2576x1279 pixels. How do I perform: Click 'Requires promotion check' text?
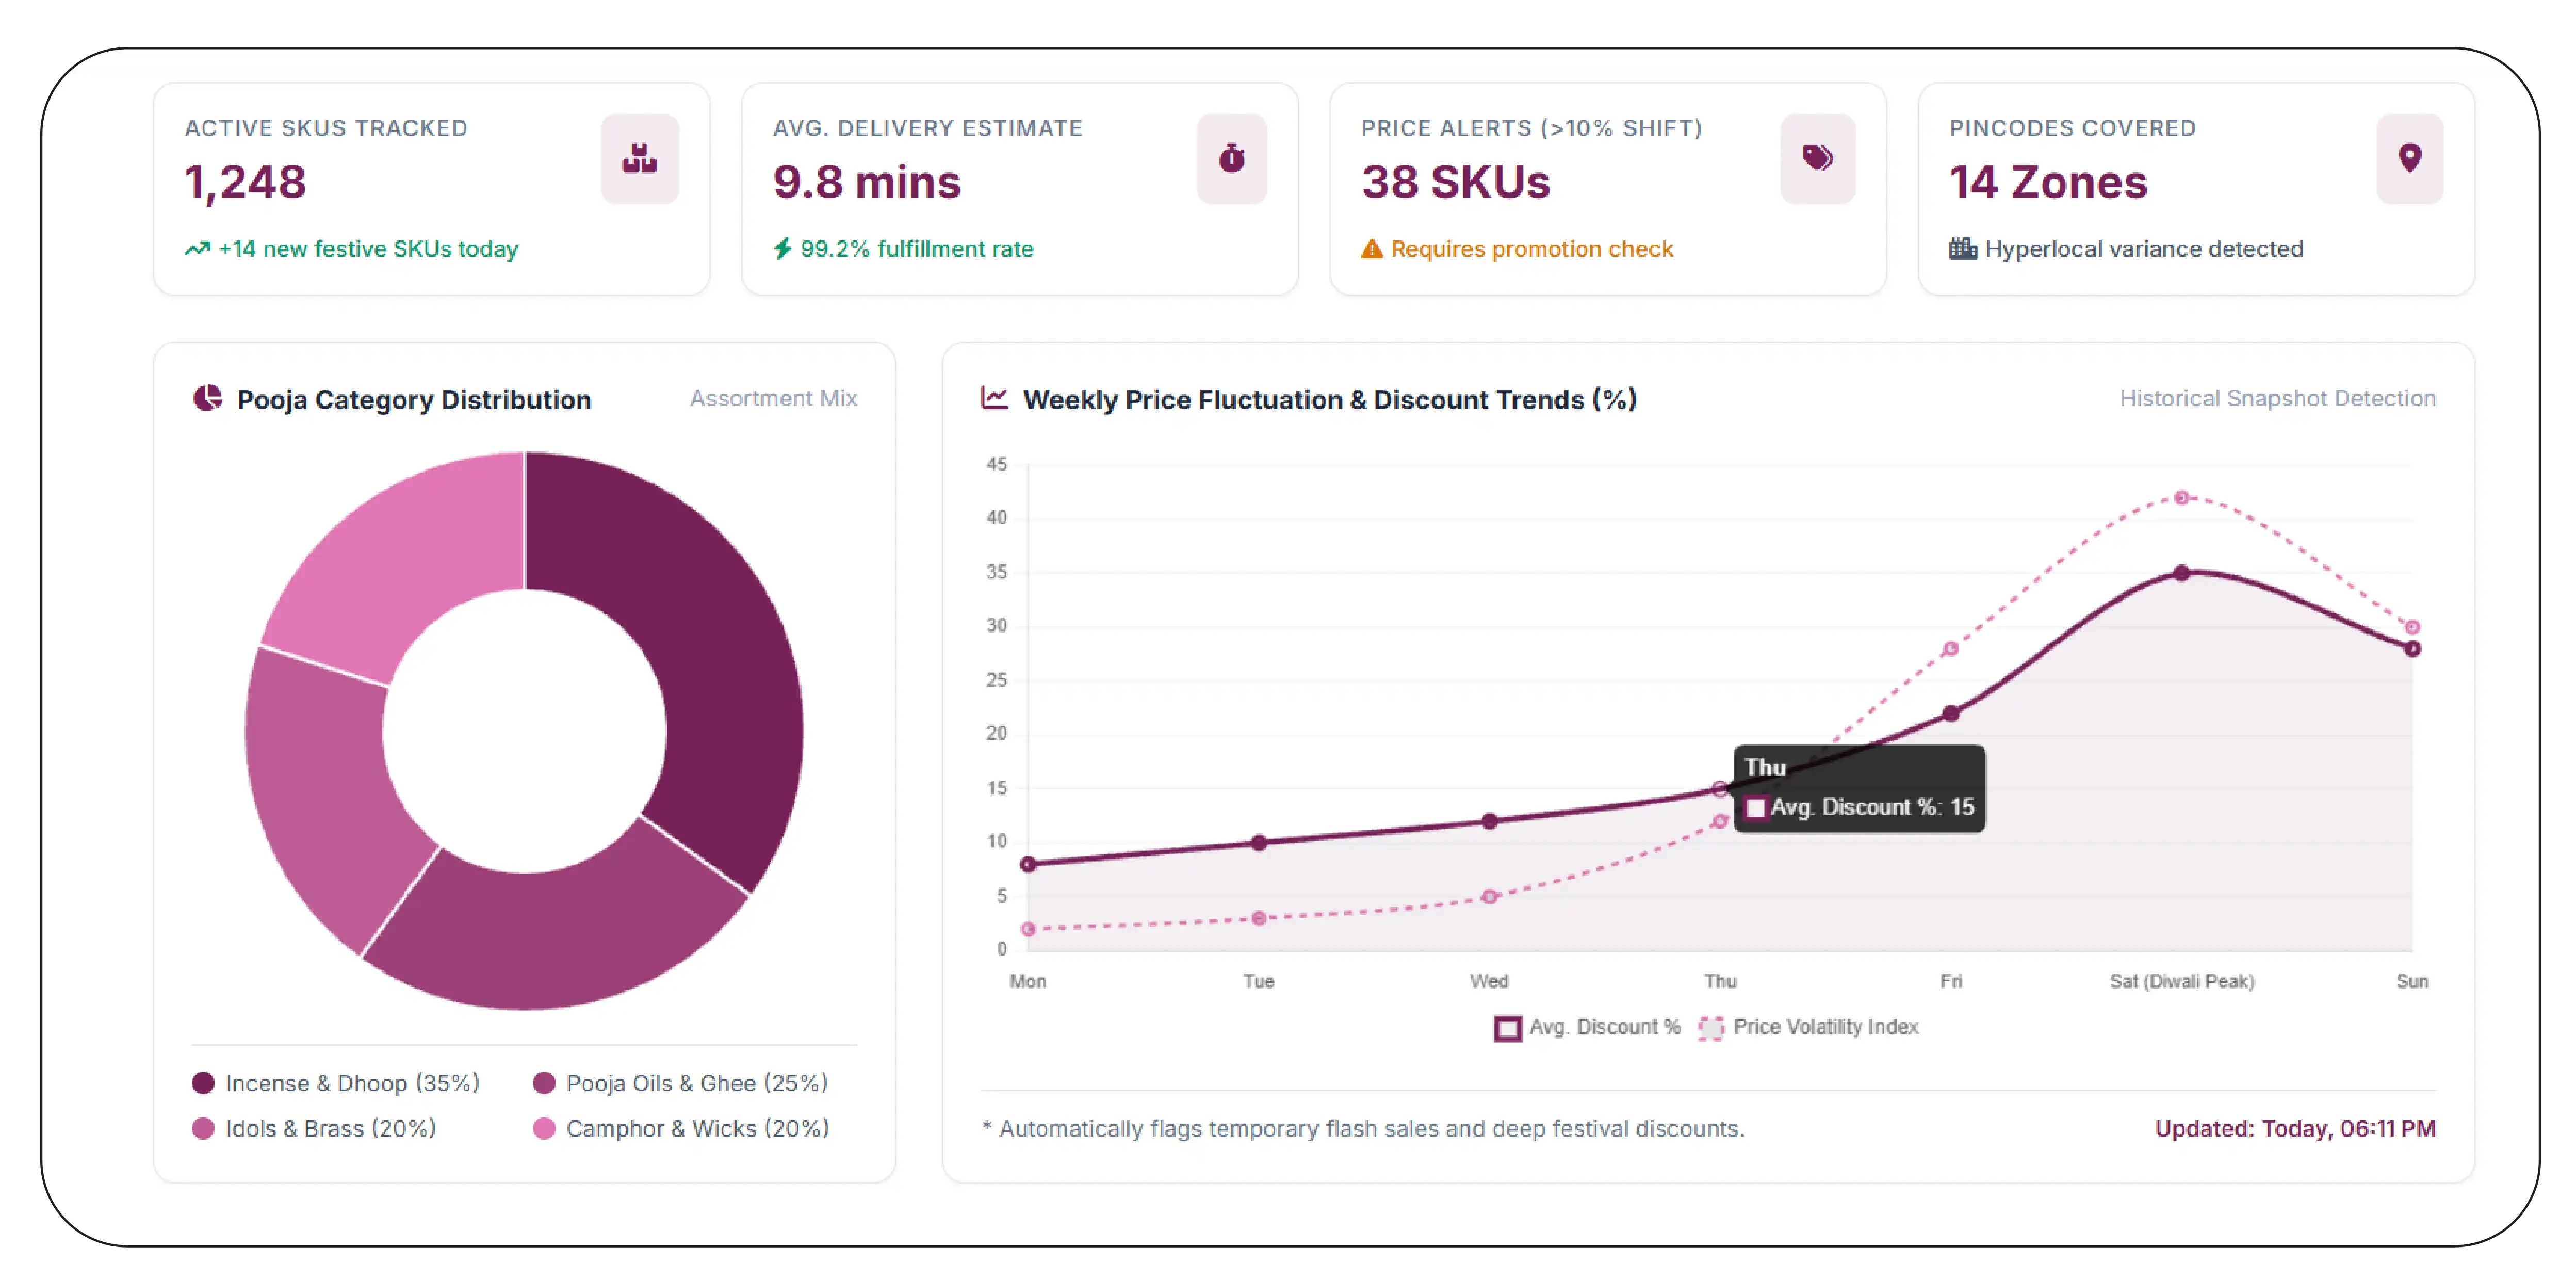1531,249
